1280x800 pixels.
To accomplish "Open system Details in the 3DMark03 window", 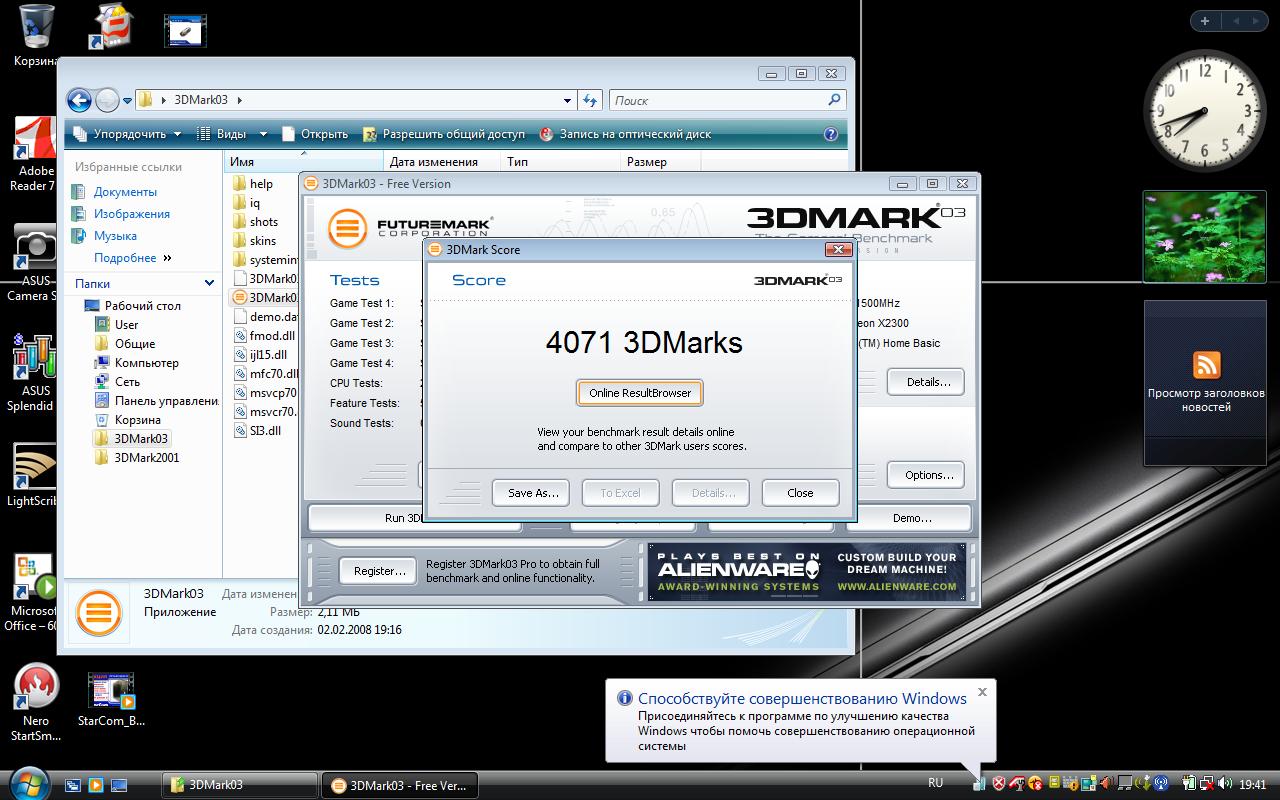I will [926, 382].
